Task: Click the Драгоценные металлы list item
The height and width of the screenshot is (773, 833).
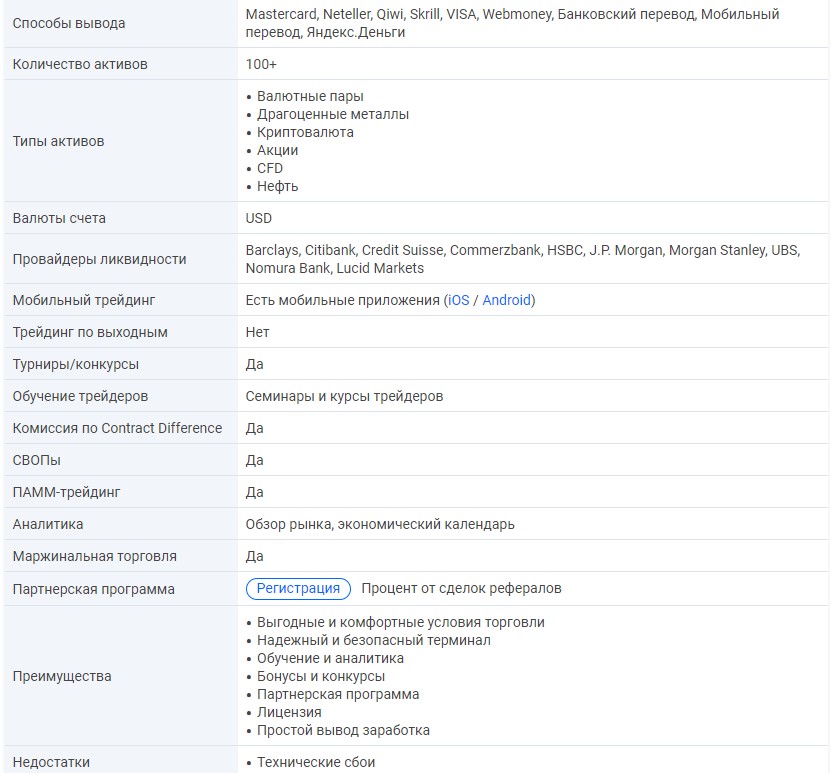Action: pyautogui.click(x=332, y=114)
